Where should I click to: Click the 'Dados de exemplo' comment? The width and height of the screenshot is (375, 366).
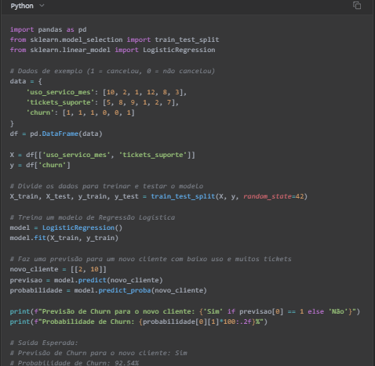[112, 71]
